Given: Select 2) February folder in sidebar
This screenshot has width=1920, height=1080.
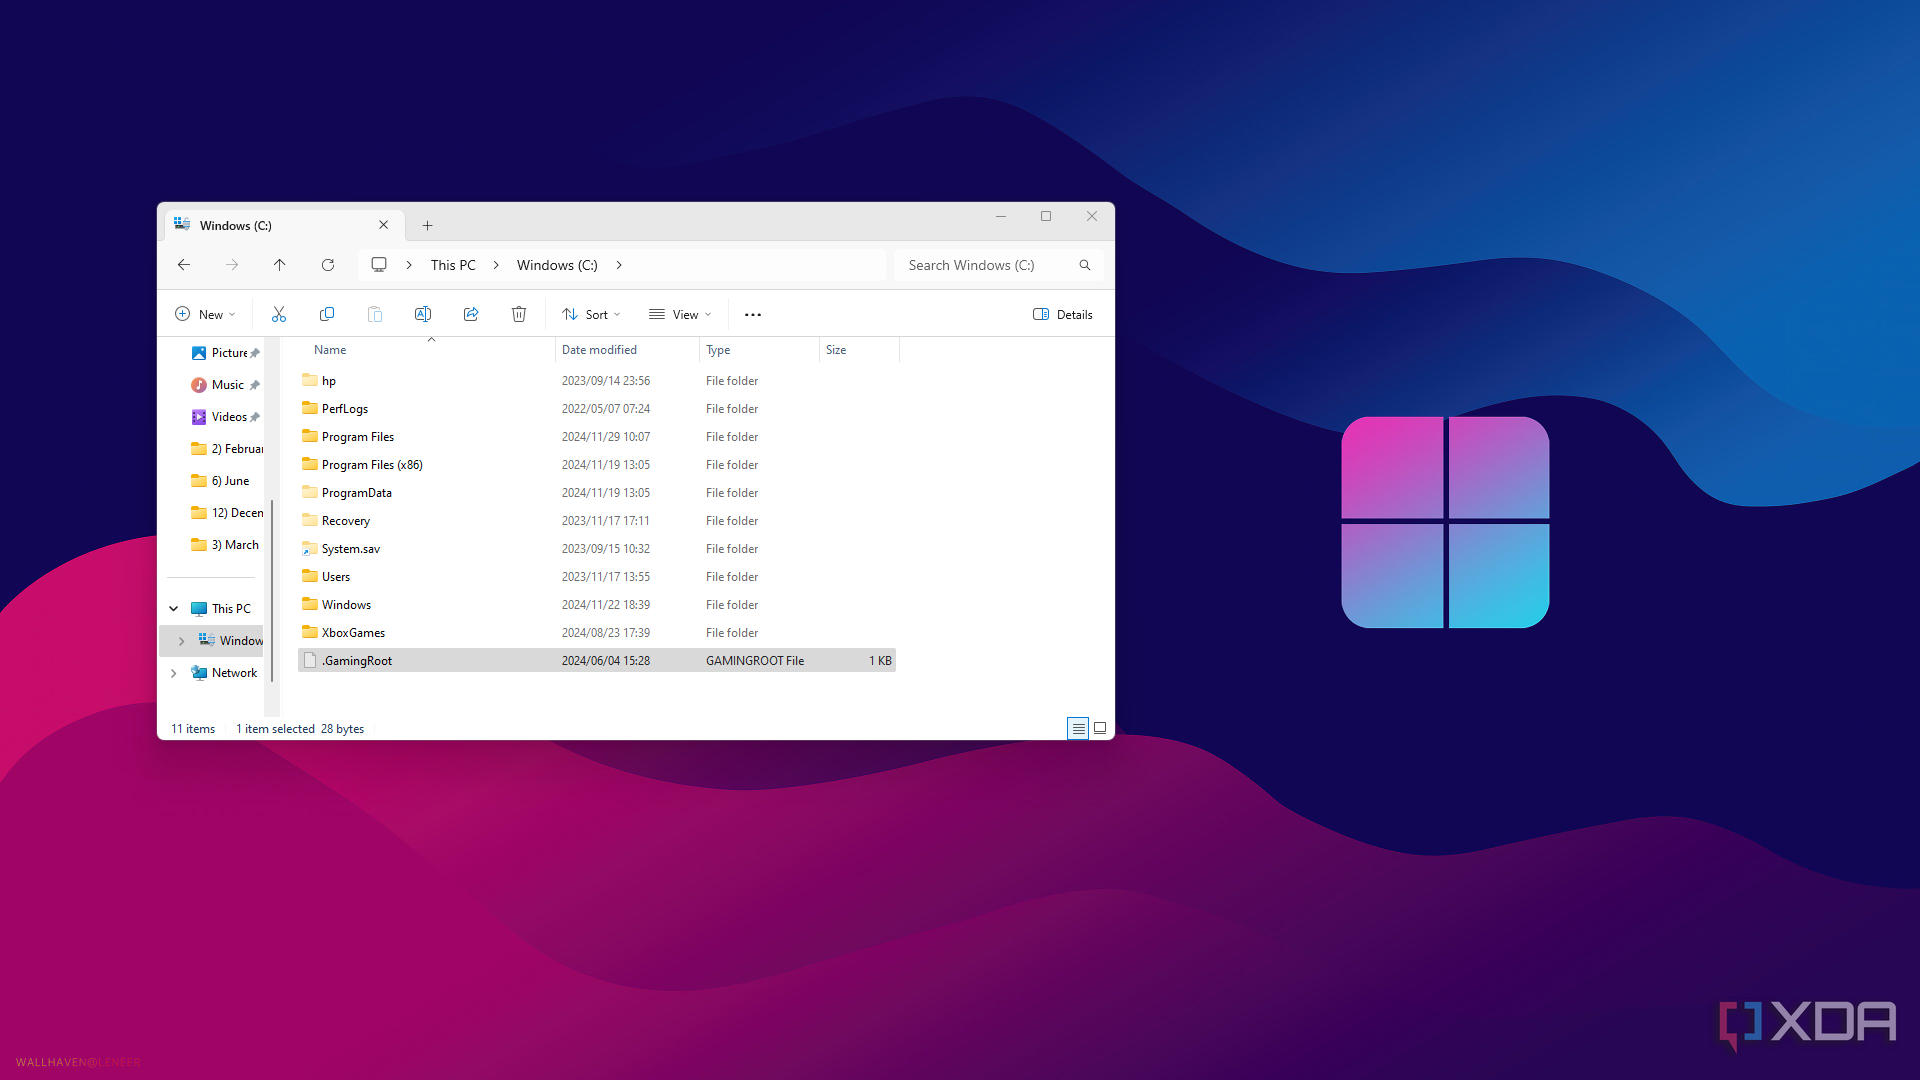Looking at the screenshot, I should click(x=226, y=449).
